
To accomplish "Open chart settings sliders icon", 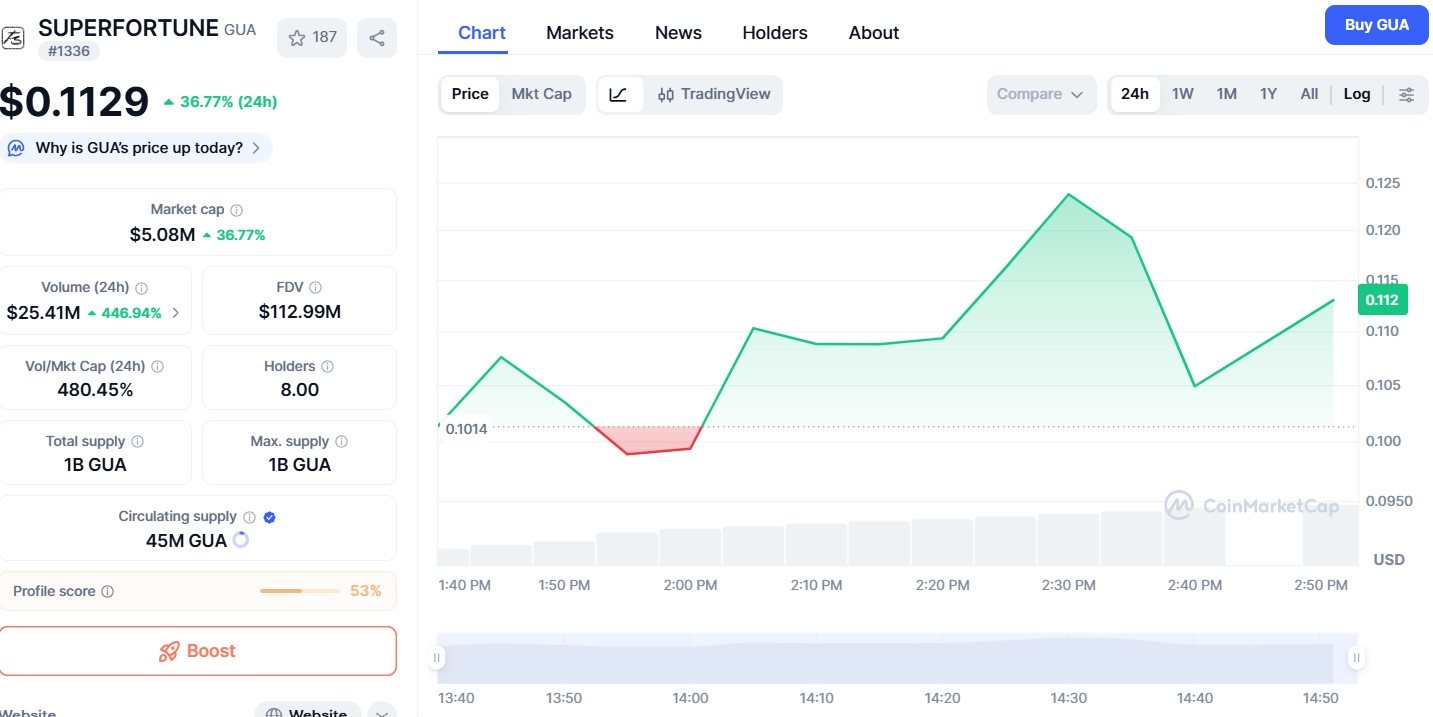I will (1406, 94).
